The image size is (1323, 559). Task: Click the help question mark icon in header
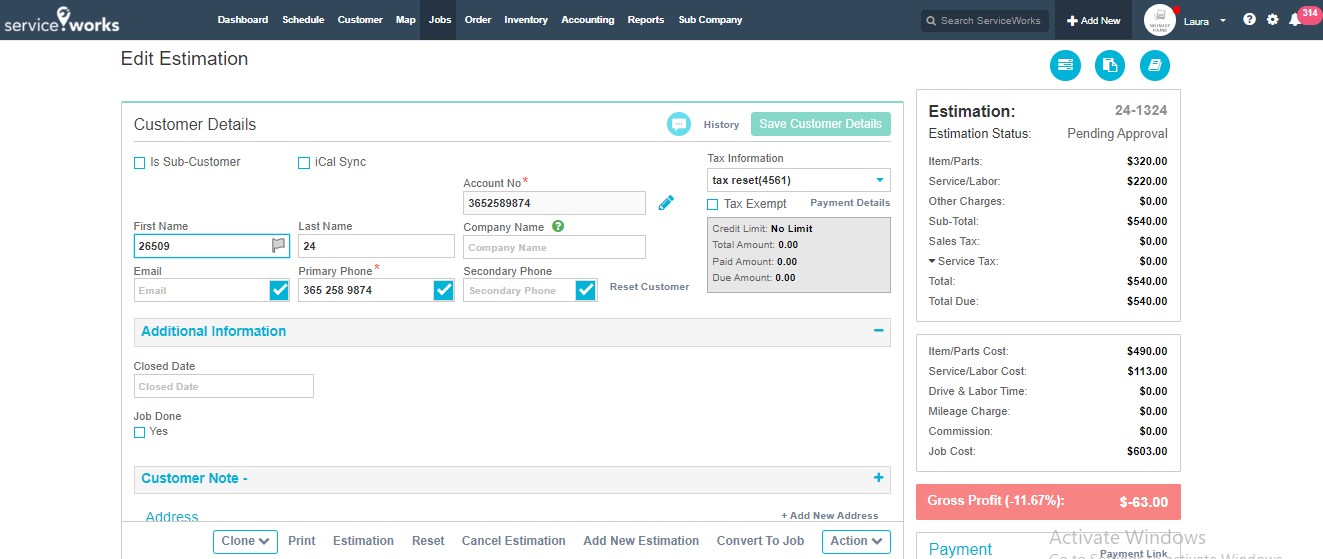point(1249,20)
